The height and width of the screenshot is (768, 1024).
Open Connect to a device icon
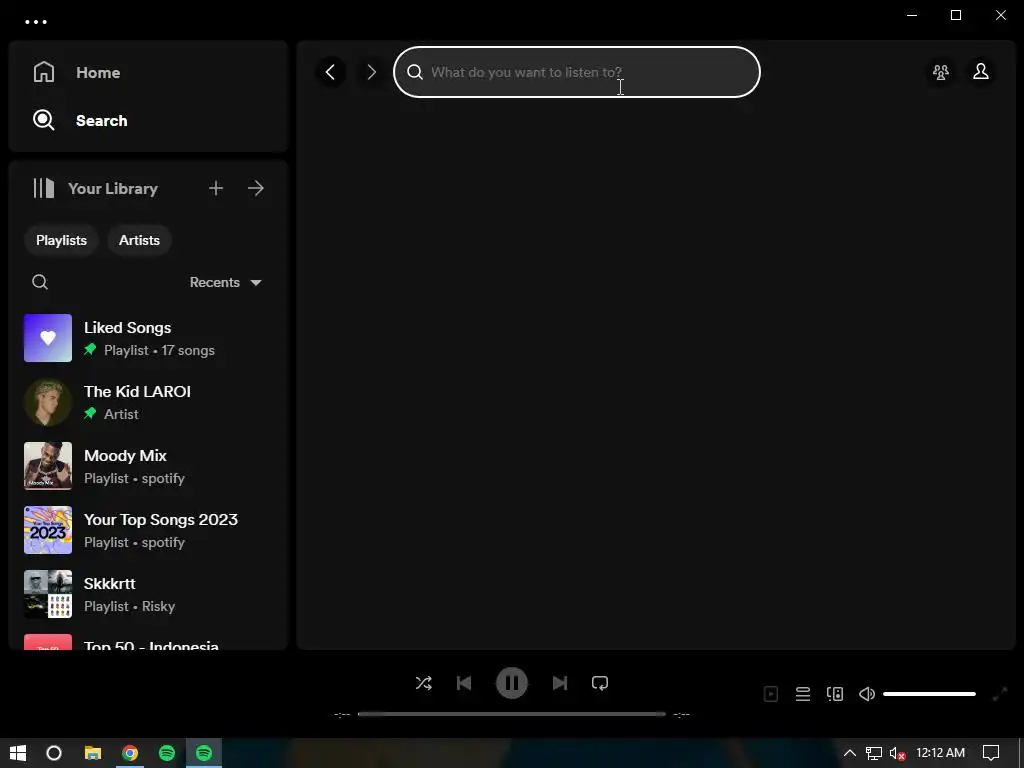click(x=835, y=694)
